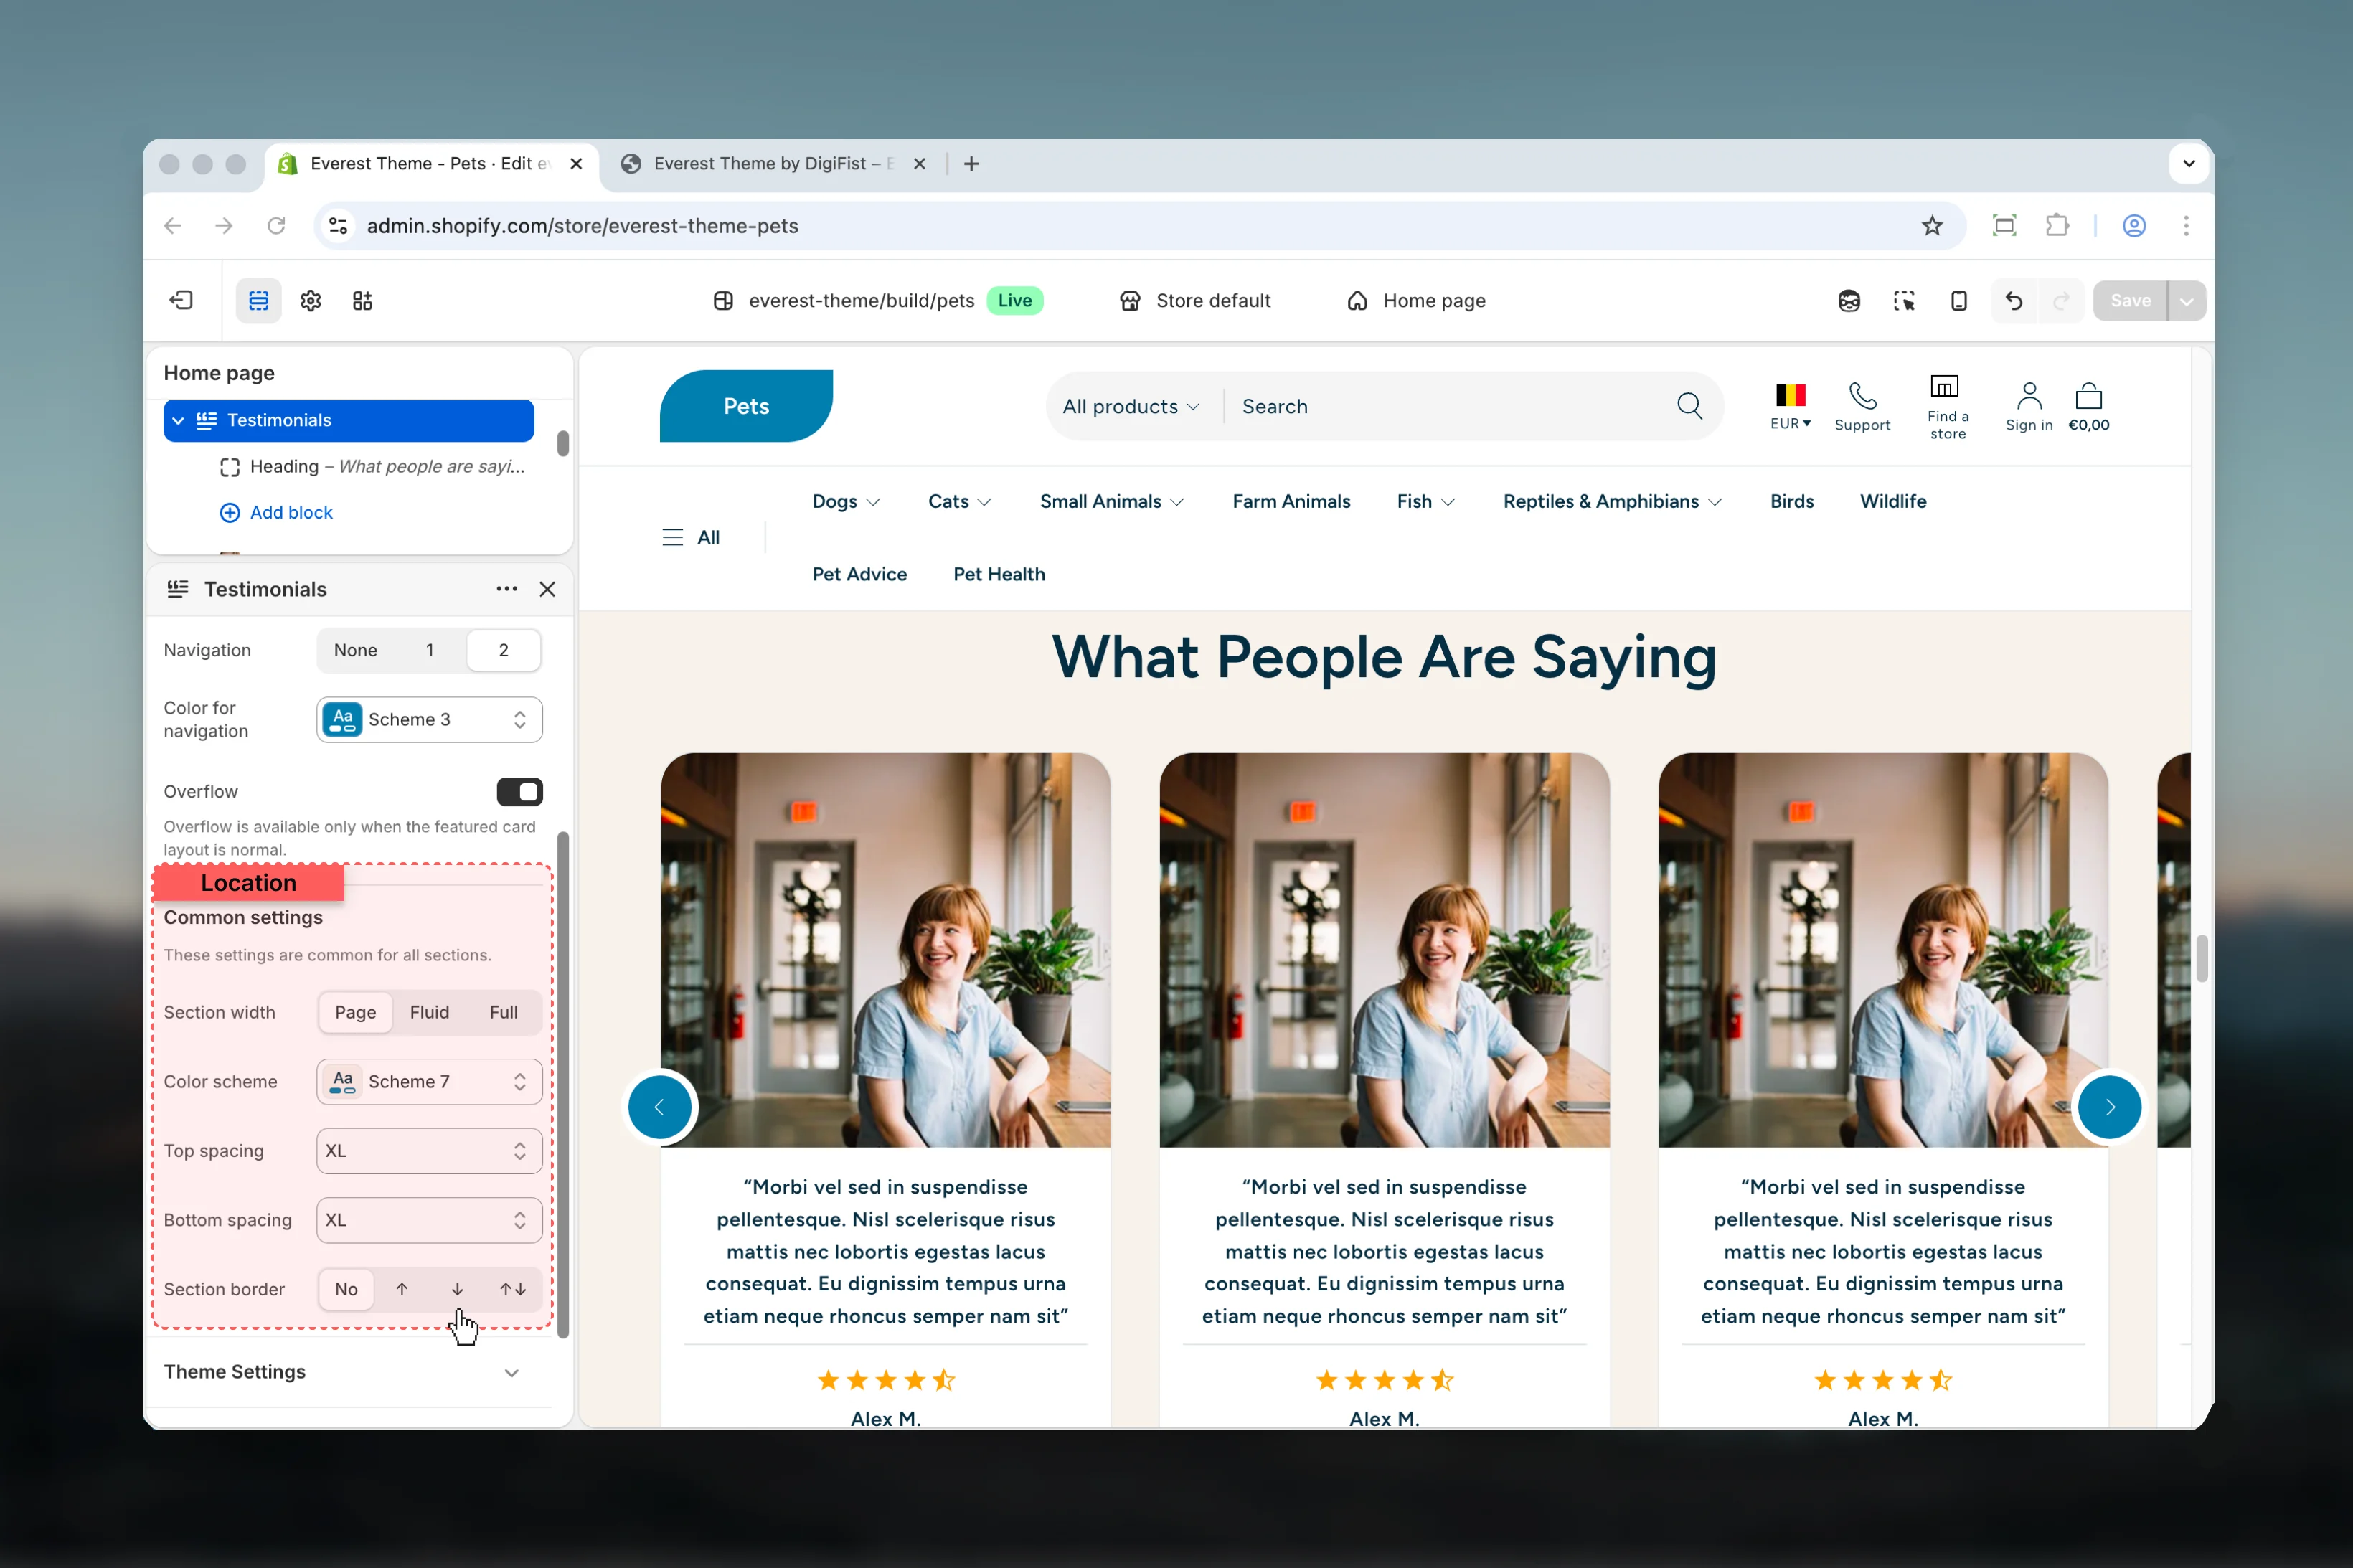Collapse the Testimonials tree item

pos(177,420)
